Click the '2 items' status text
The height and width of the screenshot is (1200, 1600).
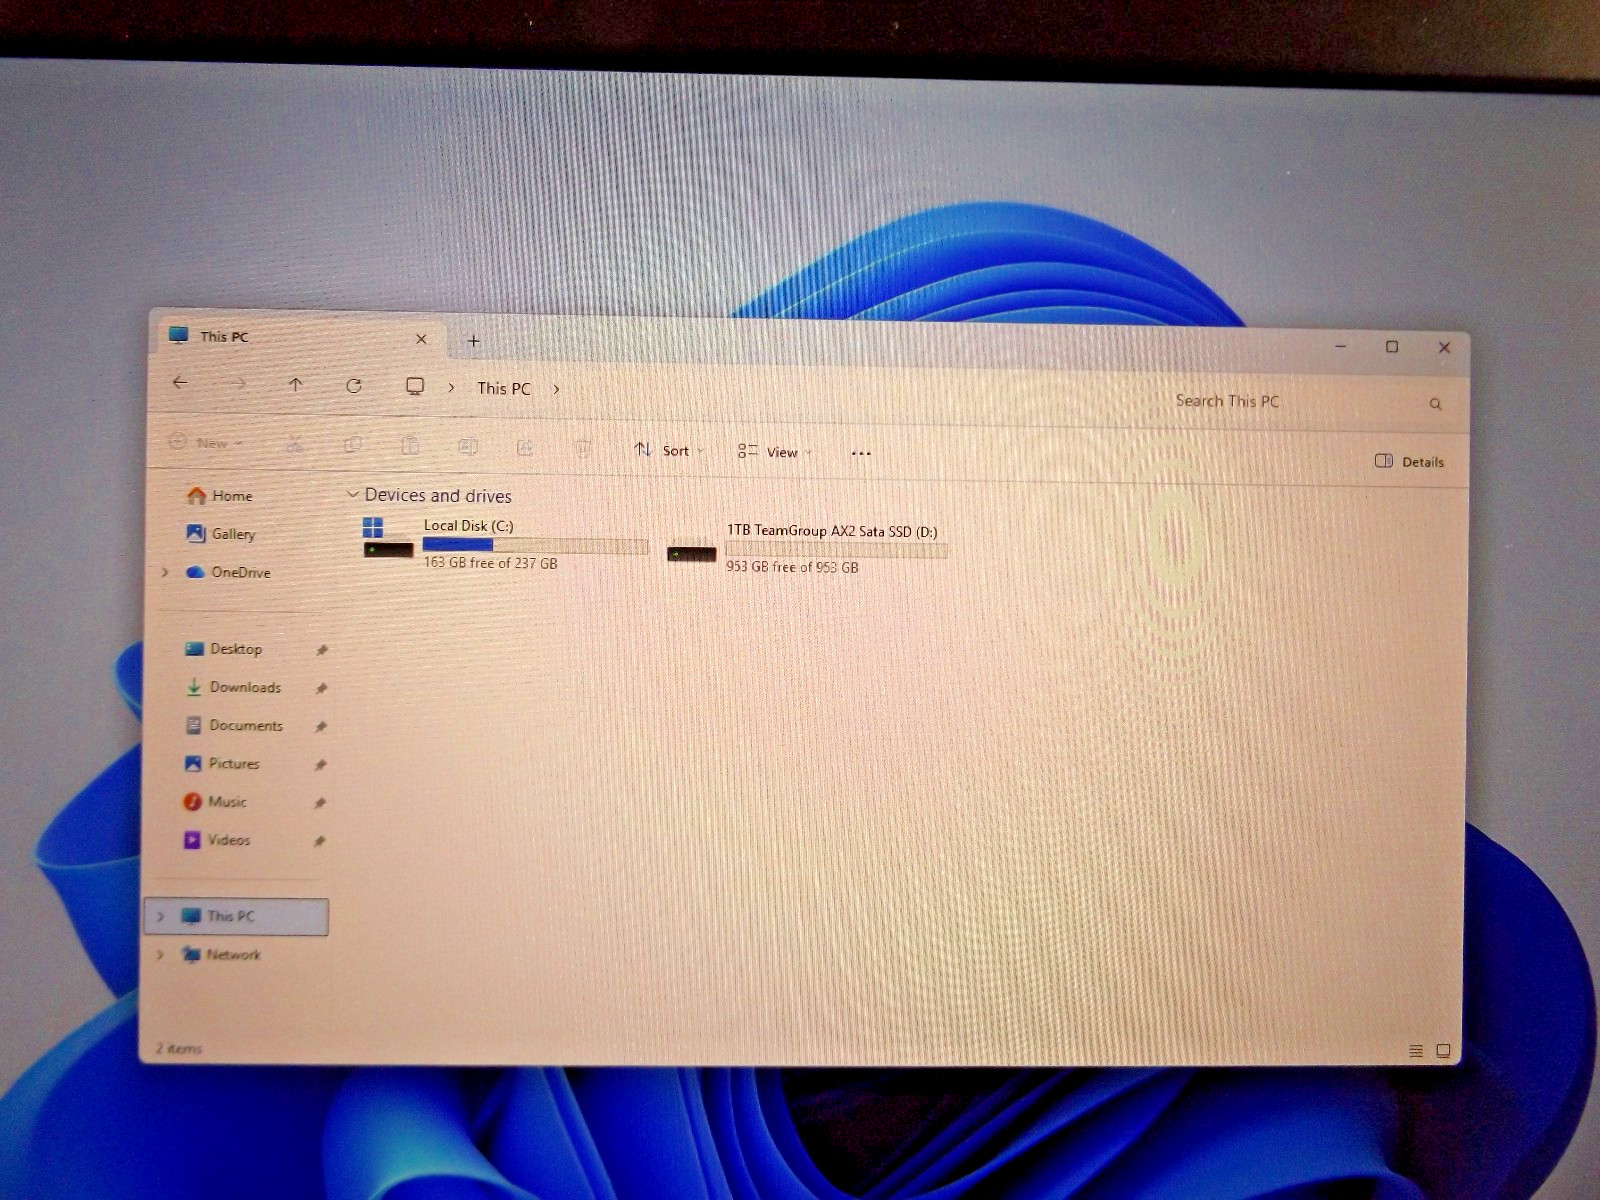[x=179, y=1048]
